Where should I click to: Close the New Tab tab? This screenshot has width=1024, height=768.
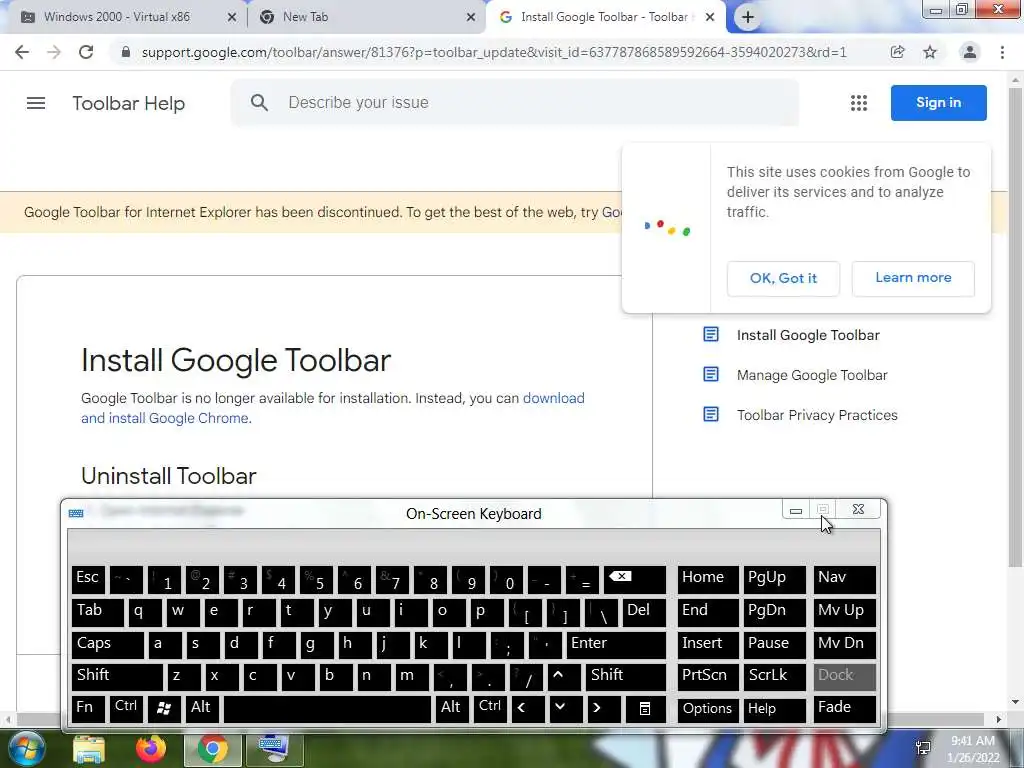pyautogui.click(x=471, y=18)
